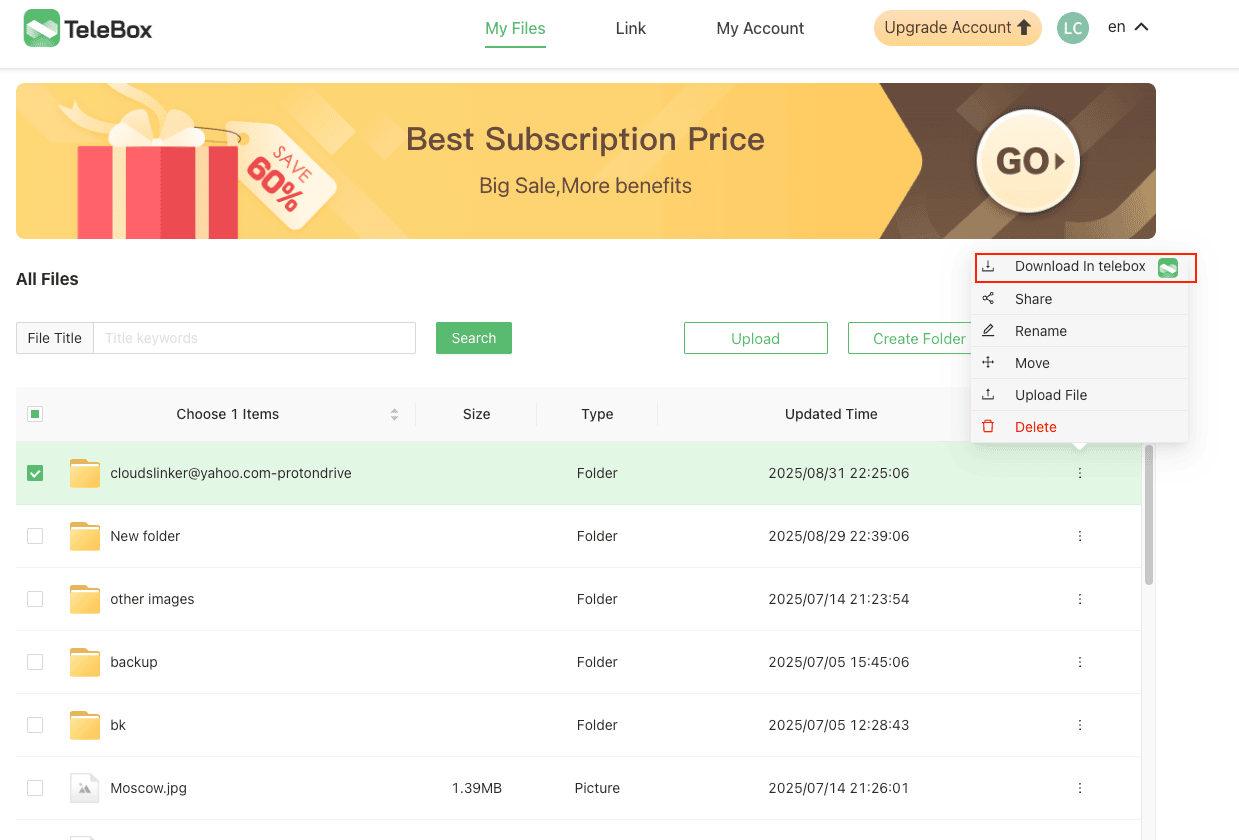Open more options for bk row
The width and height of the screenshot is (1239, 840).
[x=1080, y=725]
